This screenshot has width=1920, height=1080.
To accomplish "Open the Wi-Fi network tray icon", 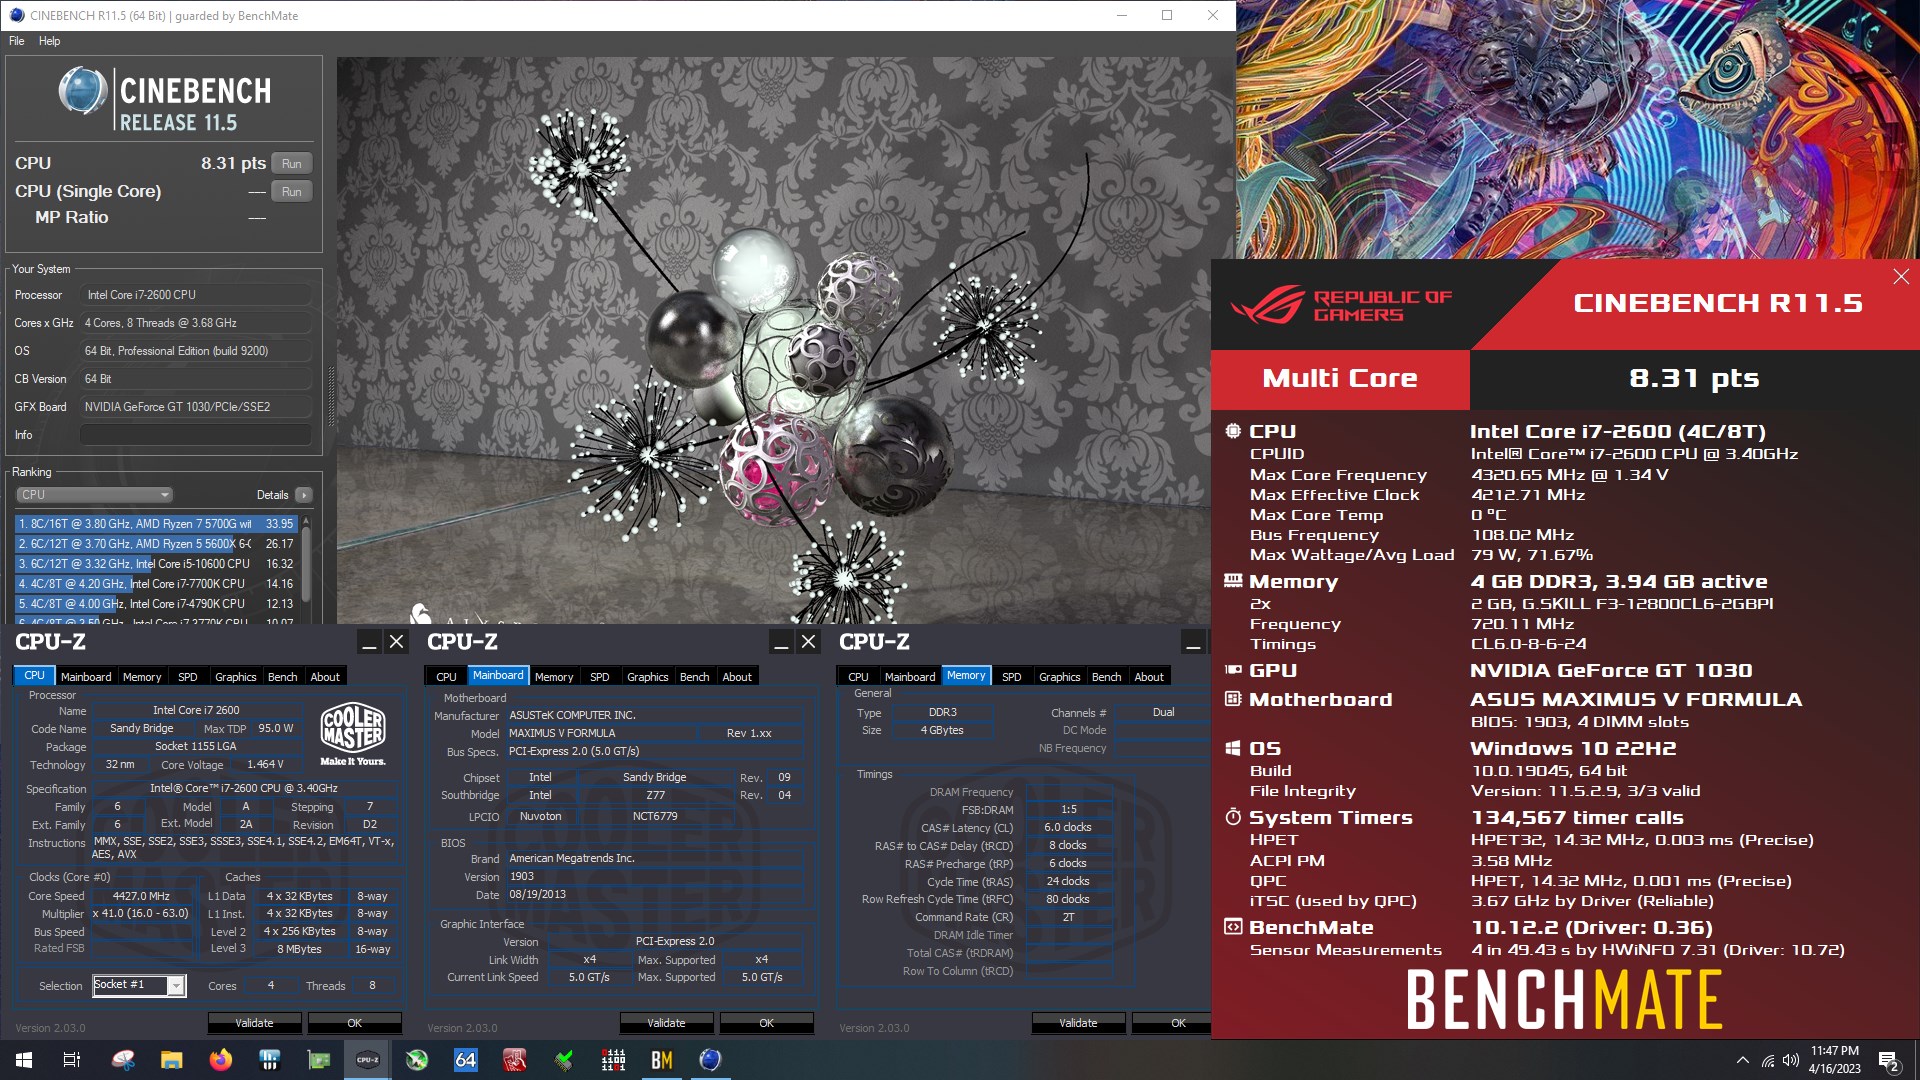I will [1768, 1060].
